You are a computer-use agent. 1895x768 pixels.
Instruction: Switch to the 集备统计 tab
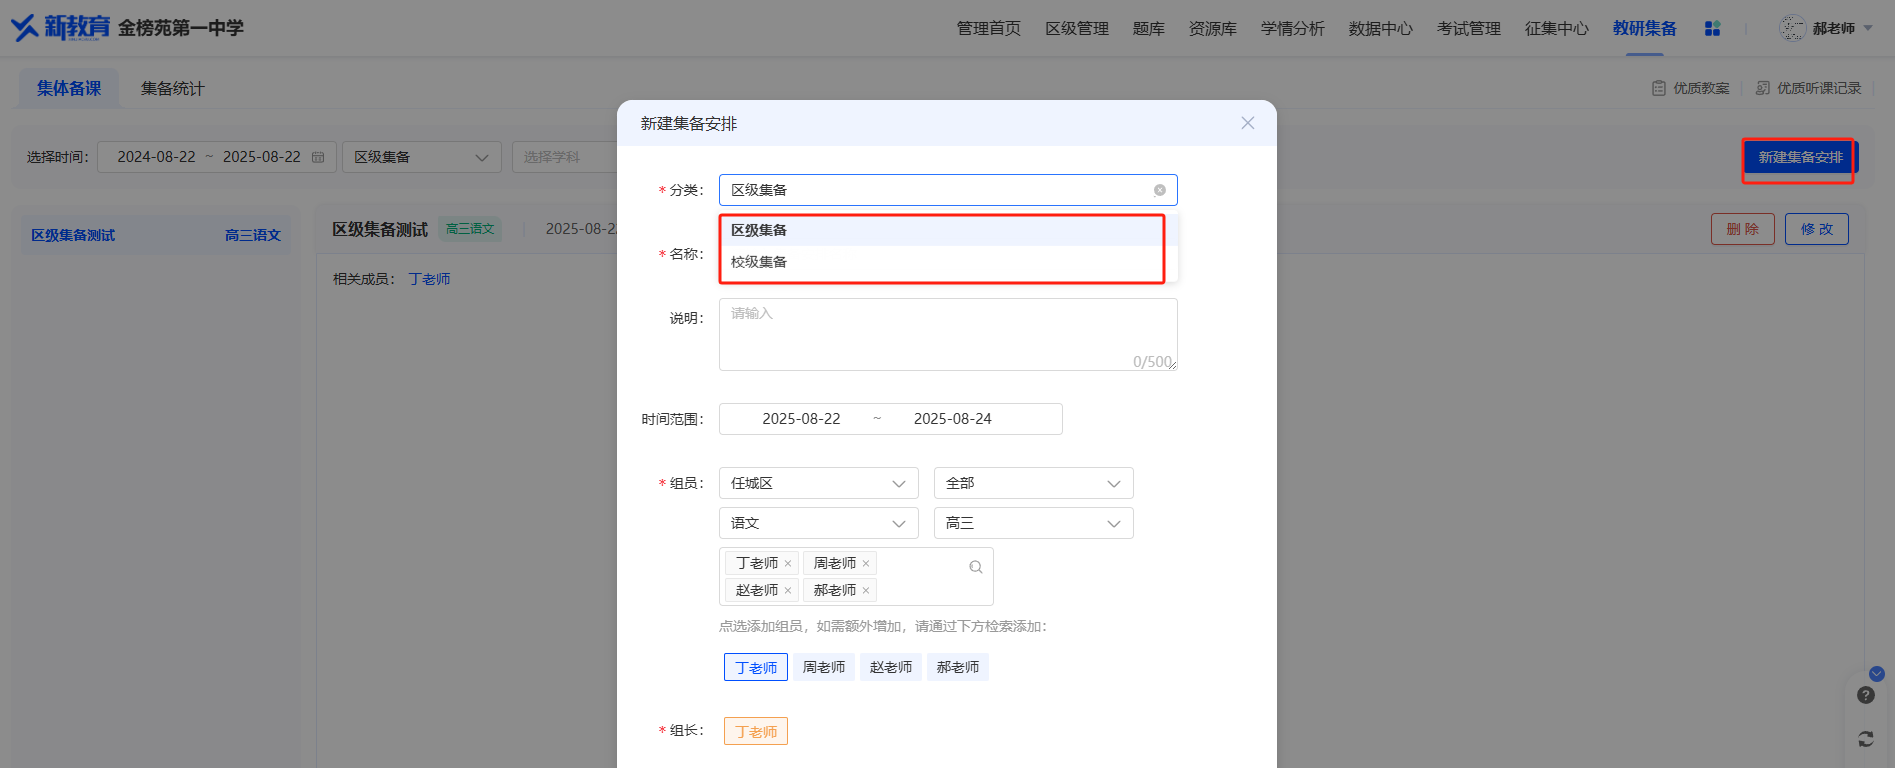click(172, 88)
